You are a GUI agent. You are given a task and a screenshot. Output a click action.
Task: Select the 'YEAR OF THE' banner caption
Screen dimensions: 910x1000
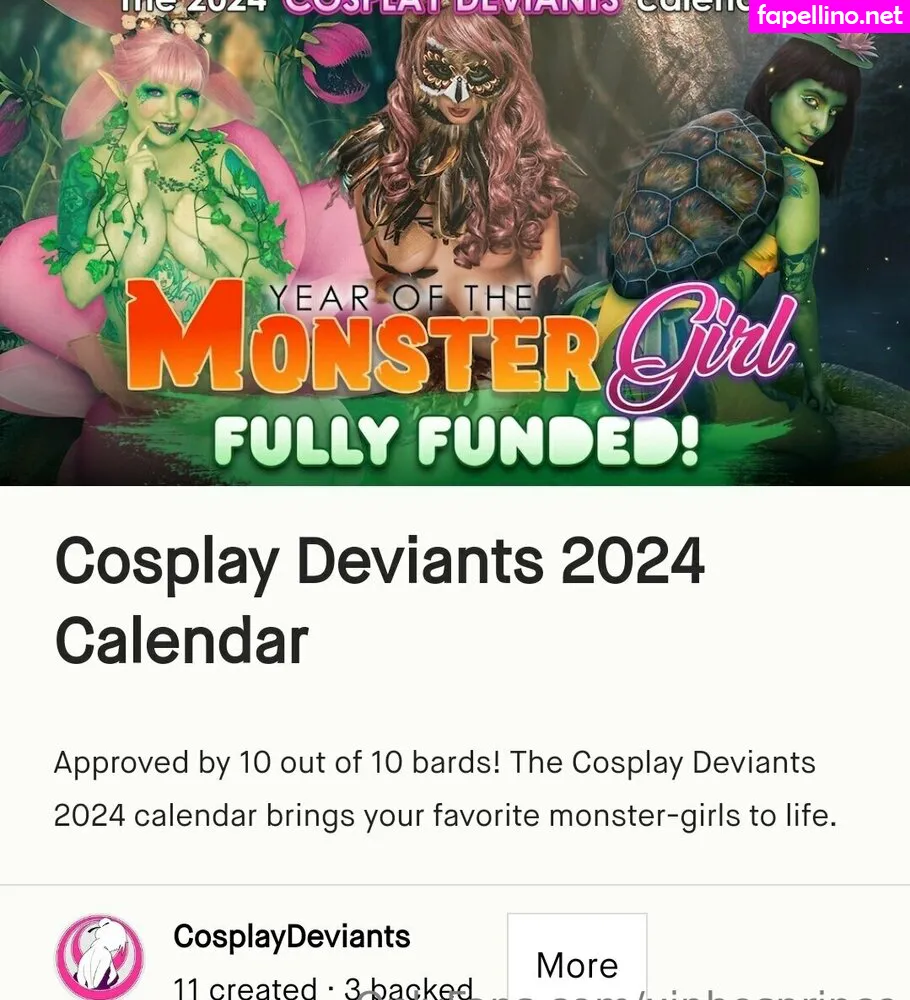[x=400, y=298]
